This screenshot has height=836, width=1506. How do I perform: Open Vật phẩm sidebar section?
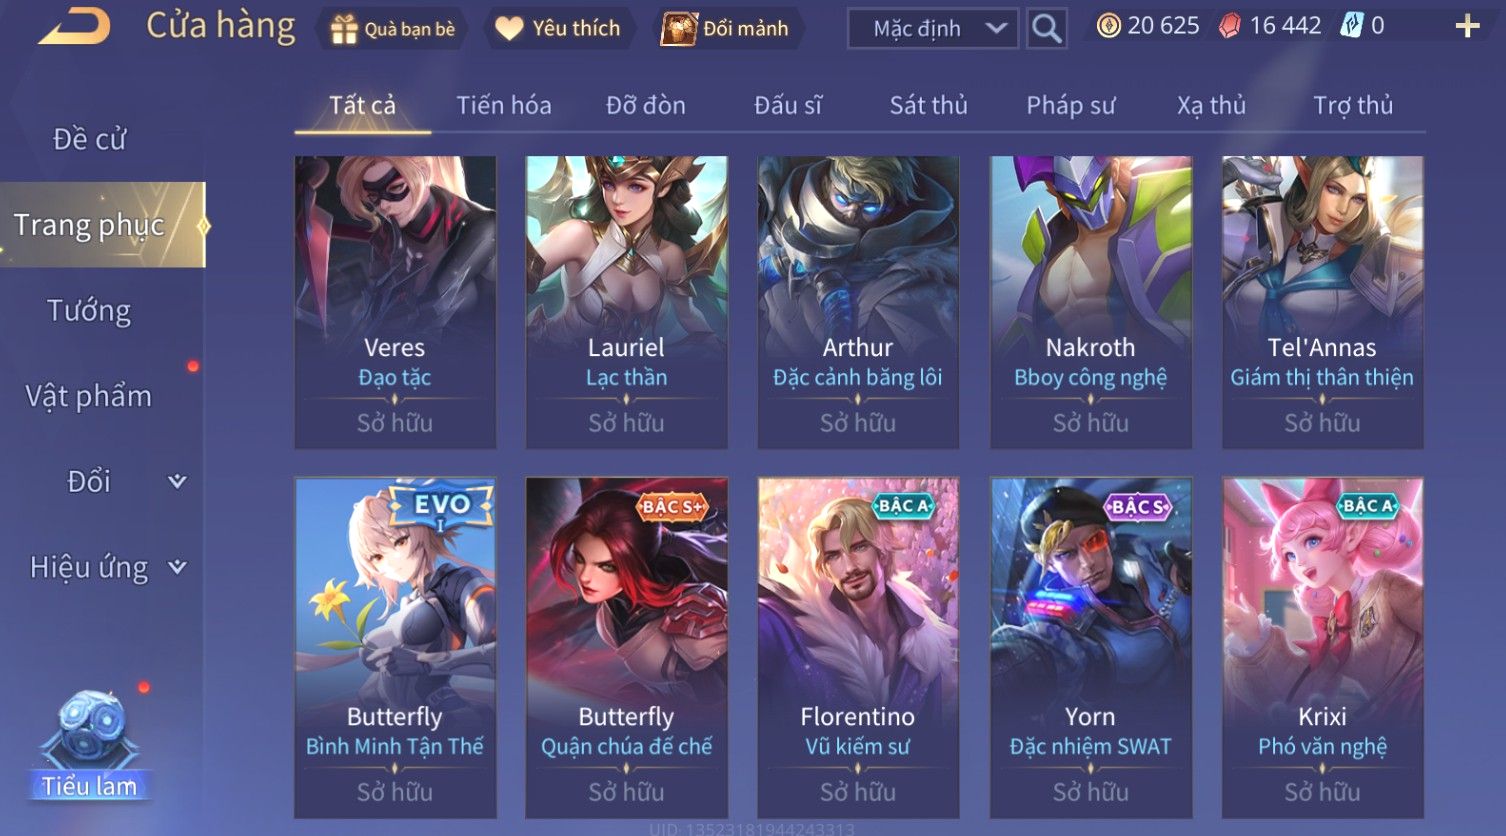tap(89, 396)
